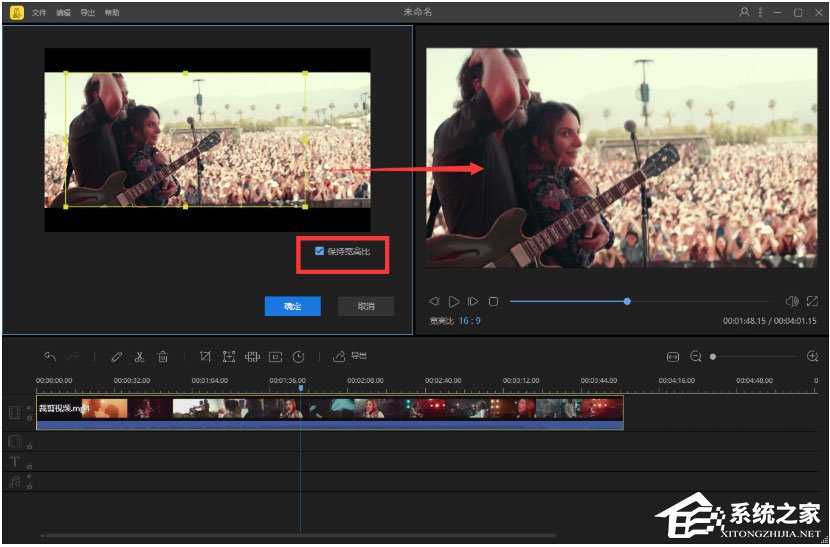Open the clock duration tool icon
830x547 pixels.
pos(298,356)
